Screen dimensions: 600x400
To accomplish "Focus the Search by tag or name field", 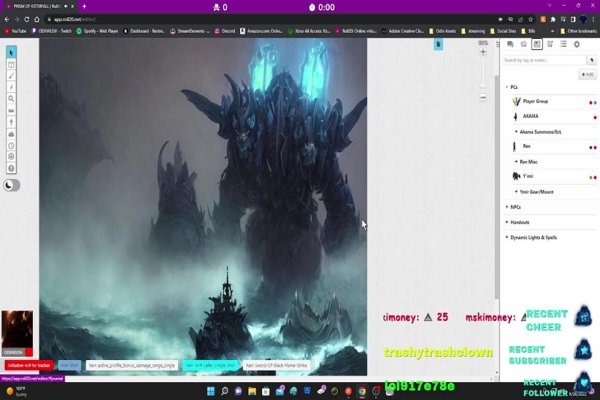I will (544, 60).
